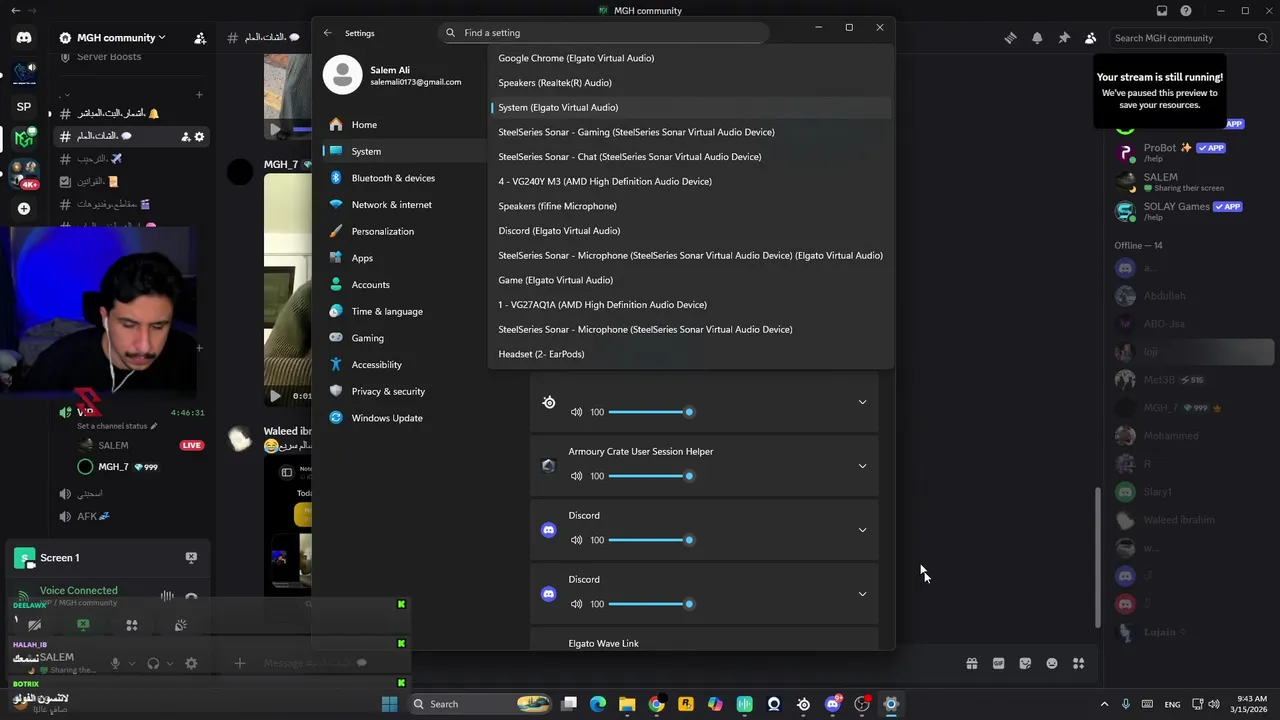The width and height of the screenshot is (1280, 720).
Task: Open Discord soundboard icon
Action: pos(180,625)
